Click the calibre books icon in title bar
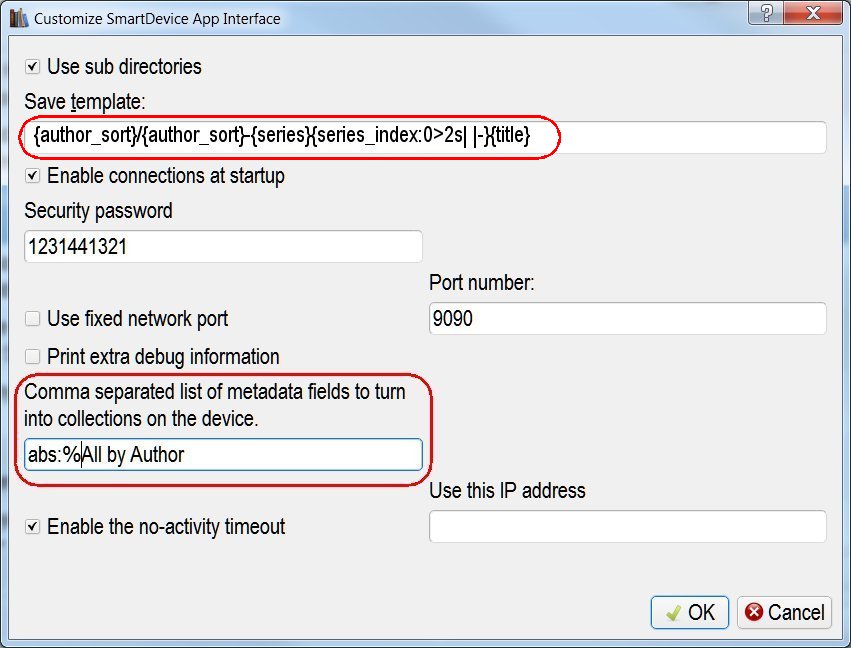851x648 pixels. (18, 18)
